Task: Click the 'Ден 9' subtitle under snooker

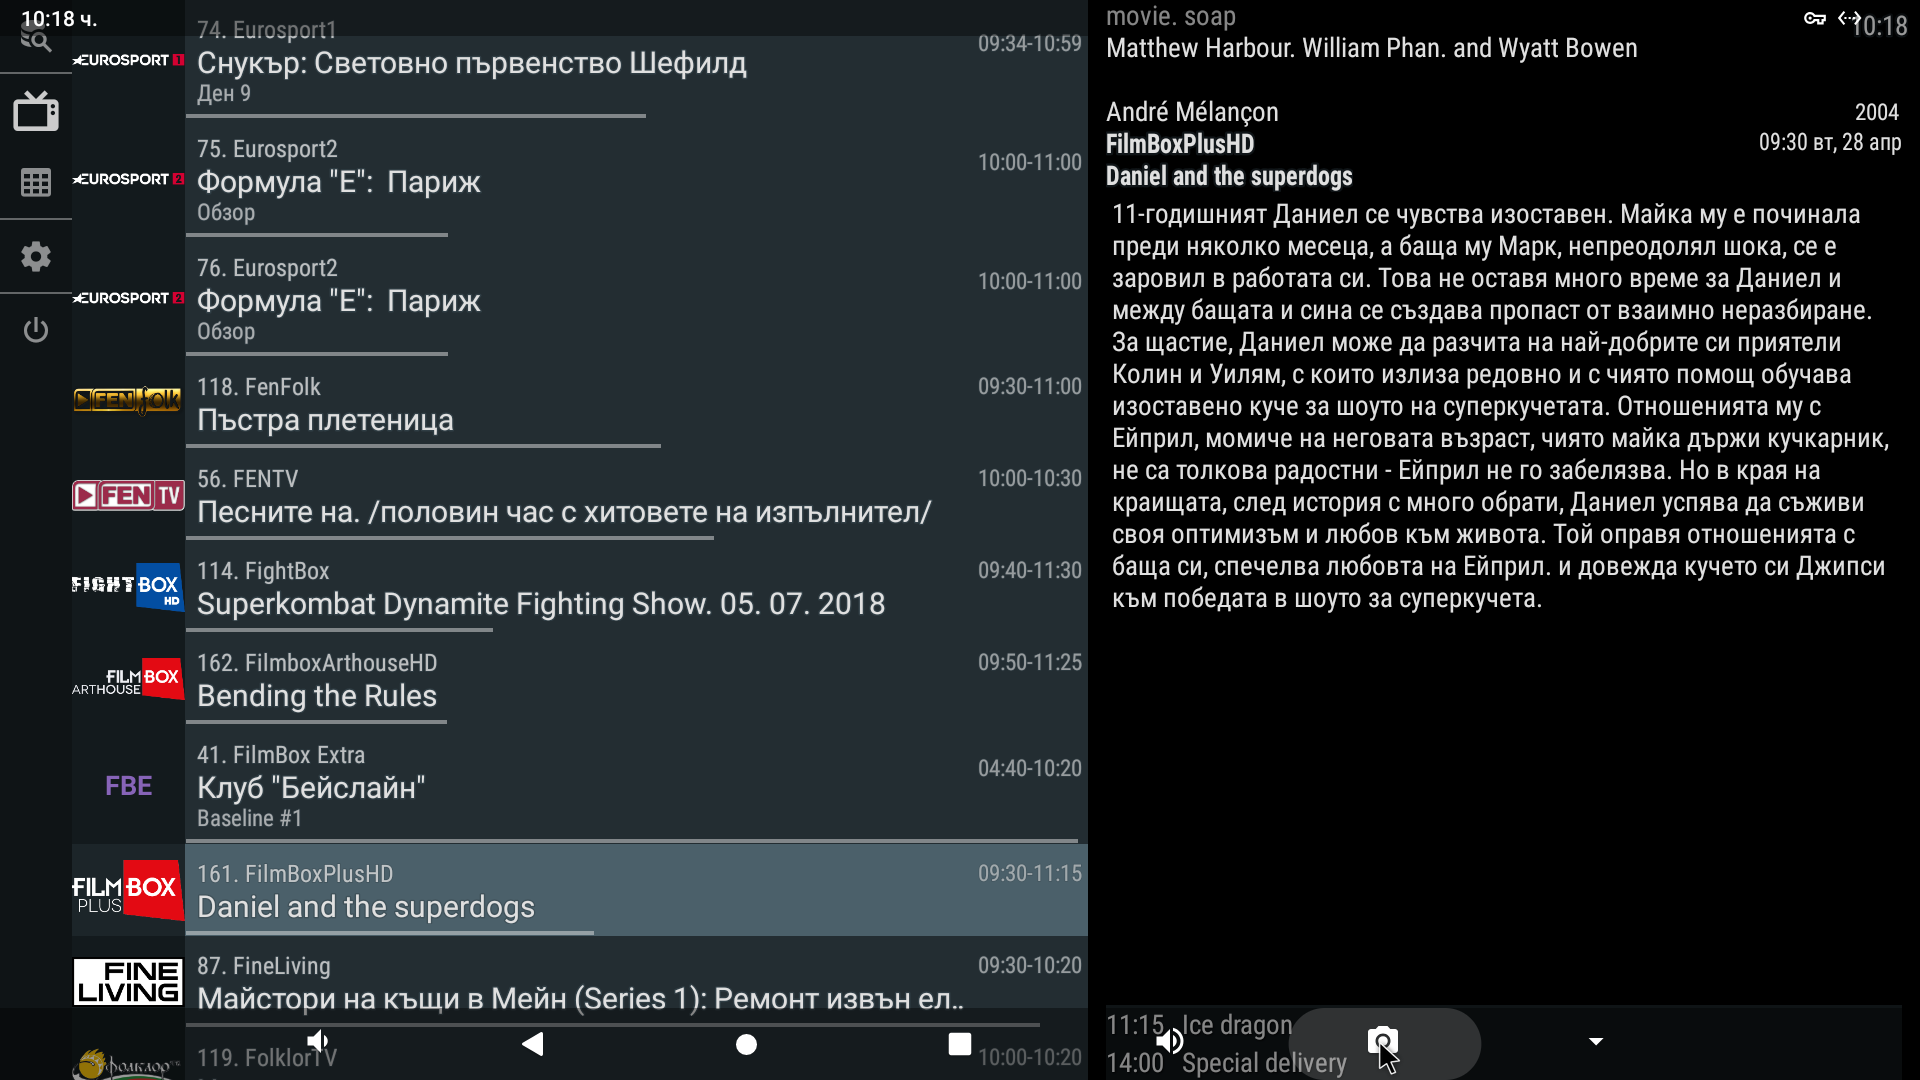Action: pyautogui.click(x=224, y=93)
